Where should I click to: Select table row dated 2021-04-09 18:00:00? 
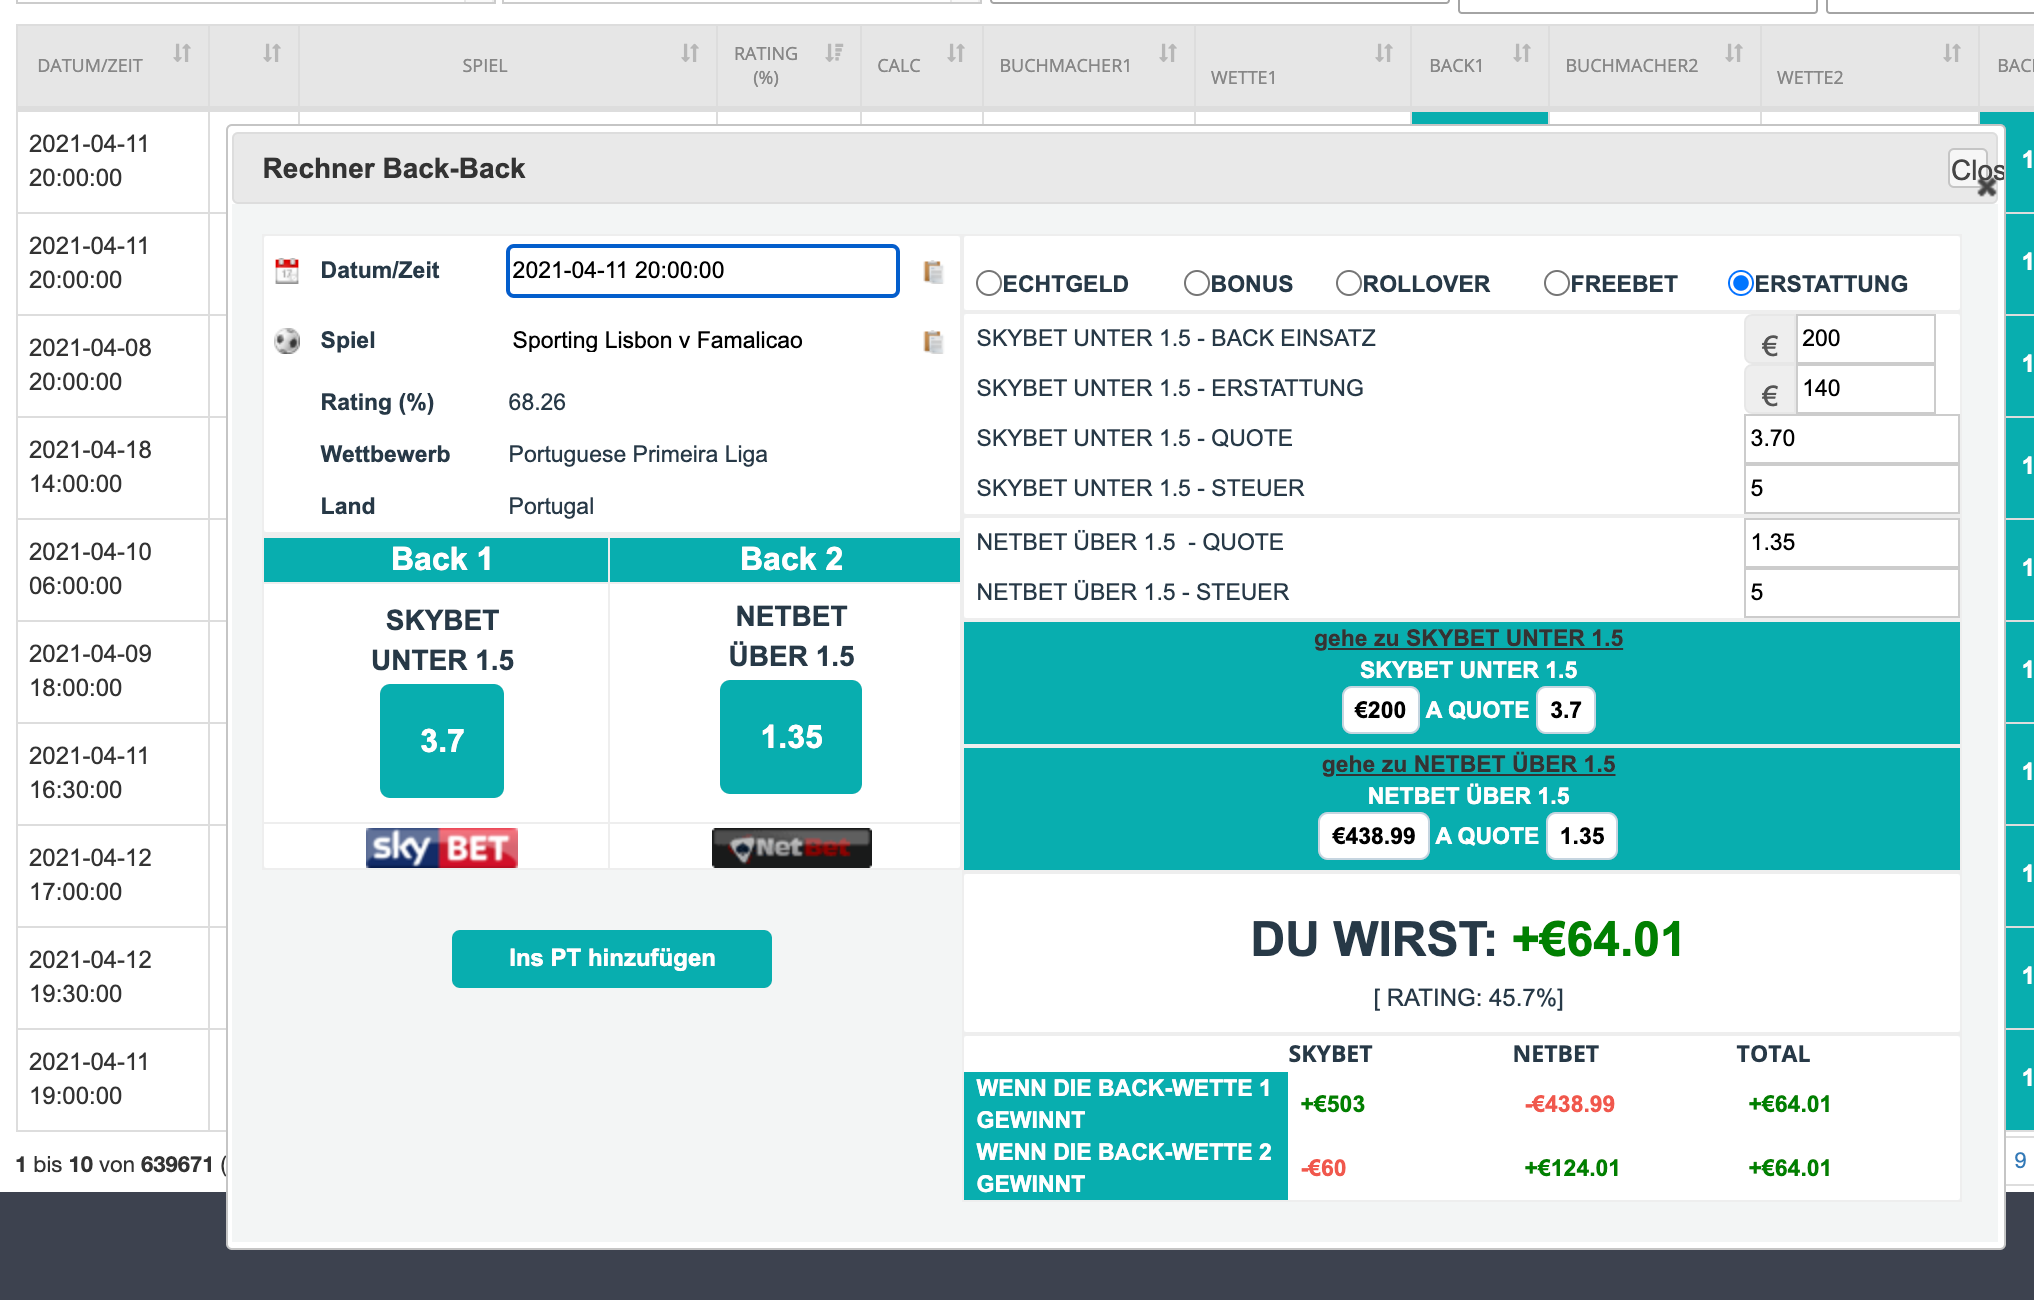(112, 671)
